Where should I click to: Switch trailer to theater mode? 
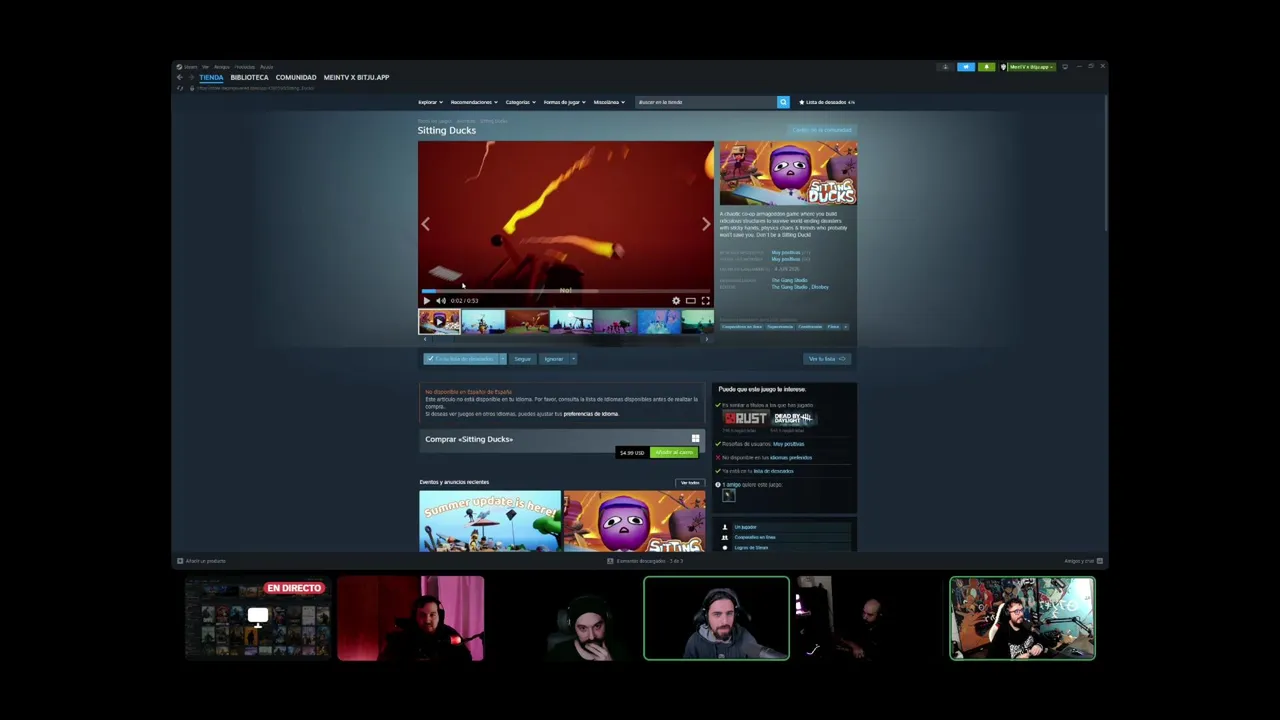(x=690, y=300)
